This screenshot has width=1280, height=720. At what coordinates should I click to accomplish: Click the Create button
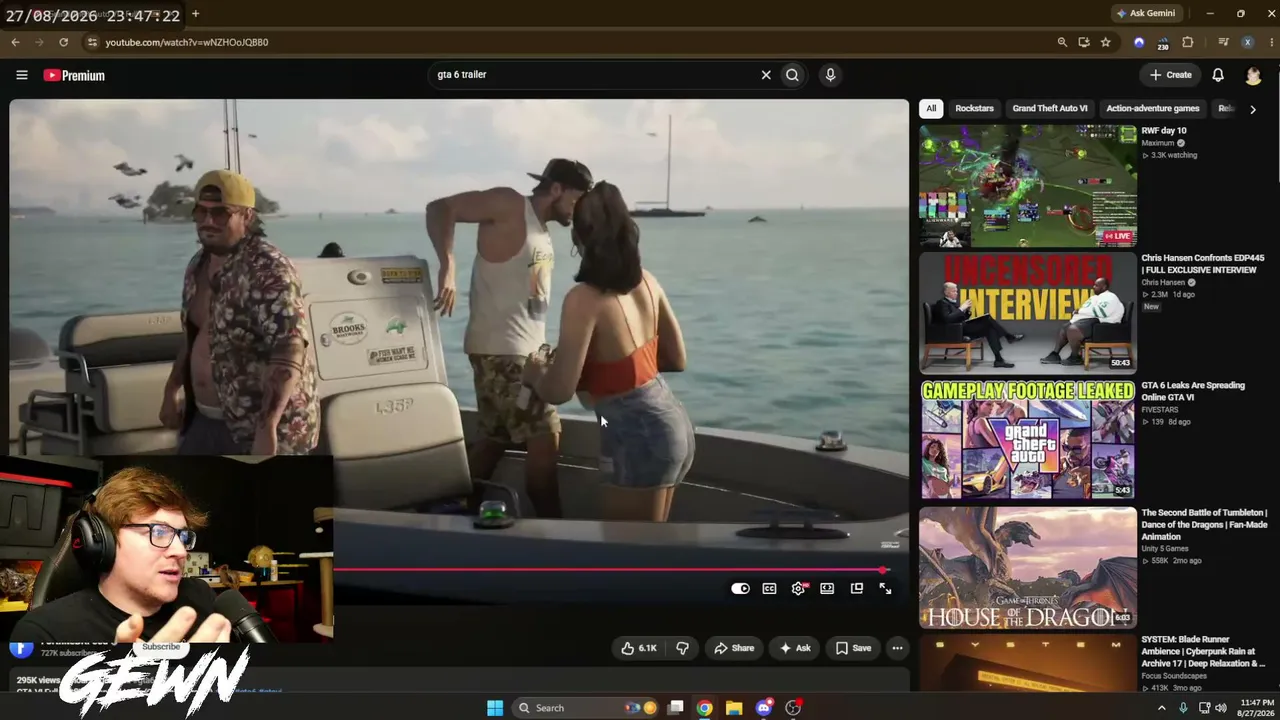pos(1170,75)
